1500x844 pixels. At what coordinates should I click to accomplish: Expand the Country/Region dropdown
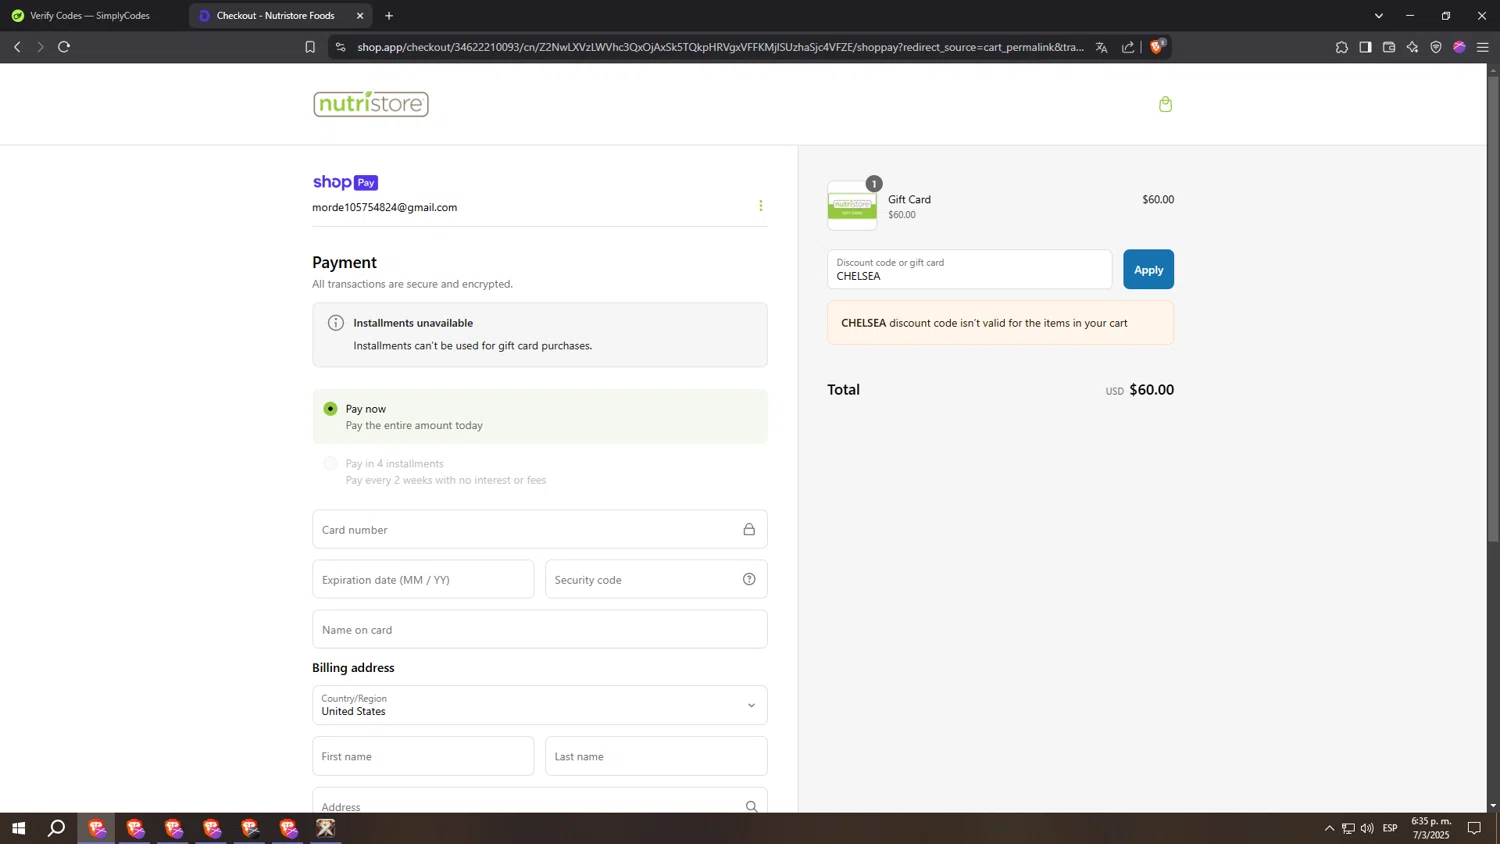click(540, 705)
